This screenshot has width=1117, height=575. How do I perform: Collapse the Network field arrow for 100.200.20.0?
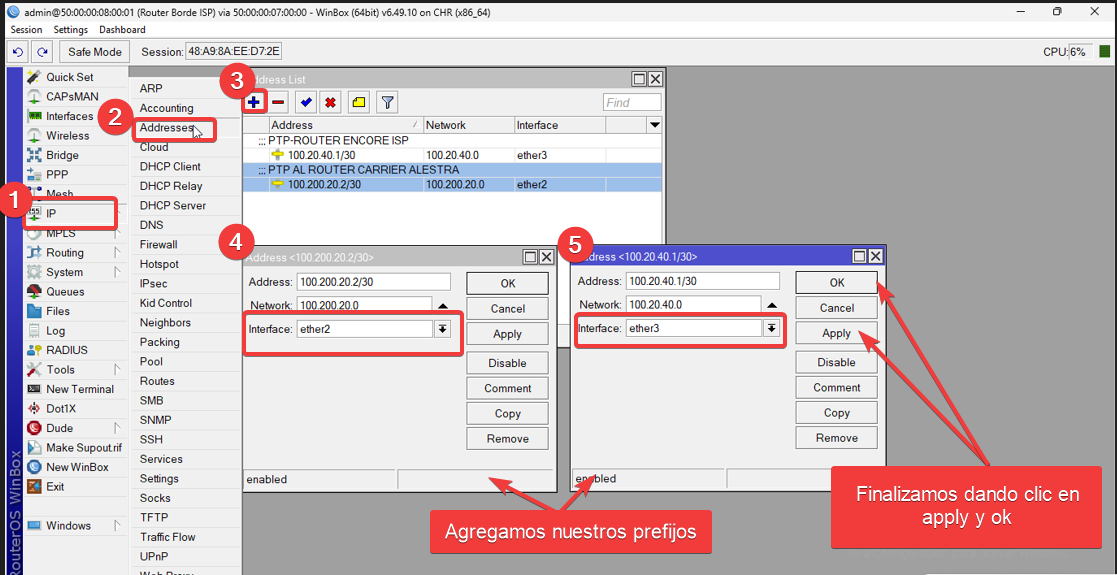pos(442,305)
